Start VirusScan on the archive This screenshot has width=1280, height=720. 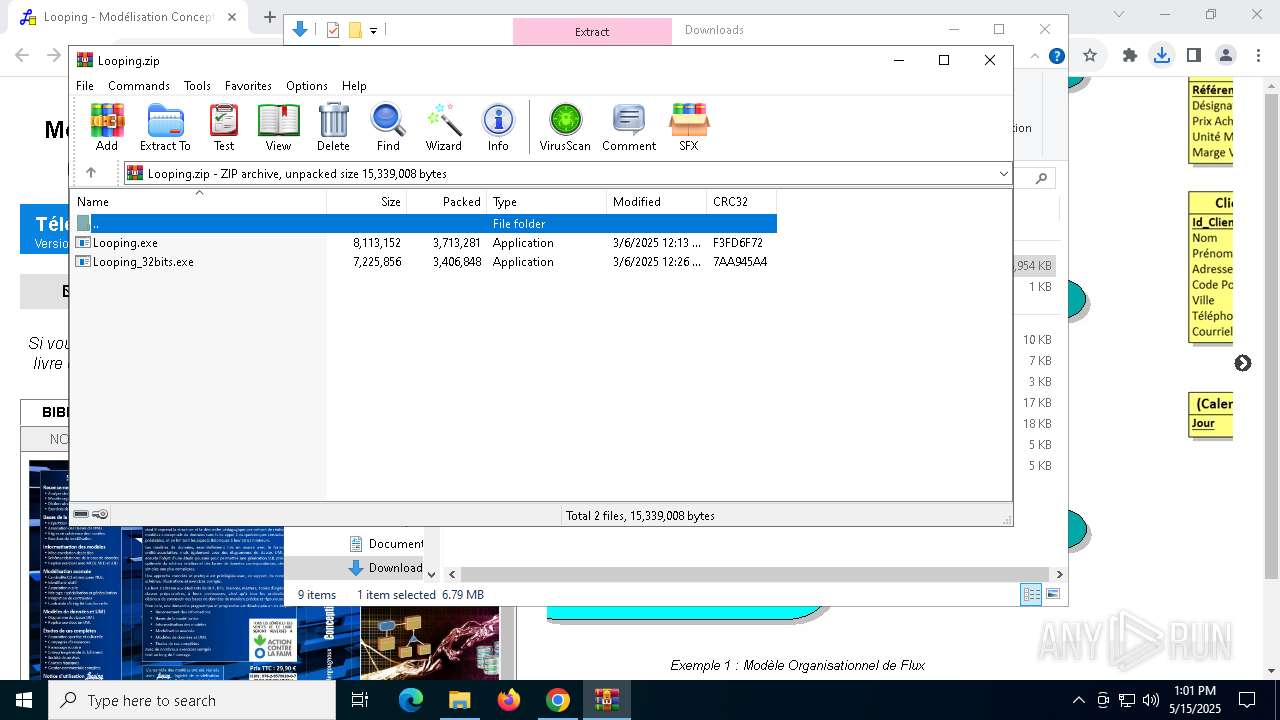coord(565,127)
